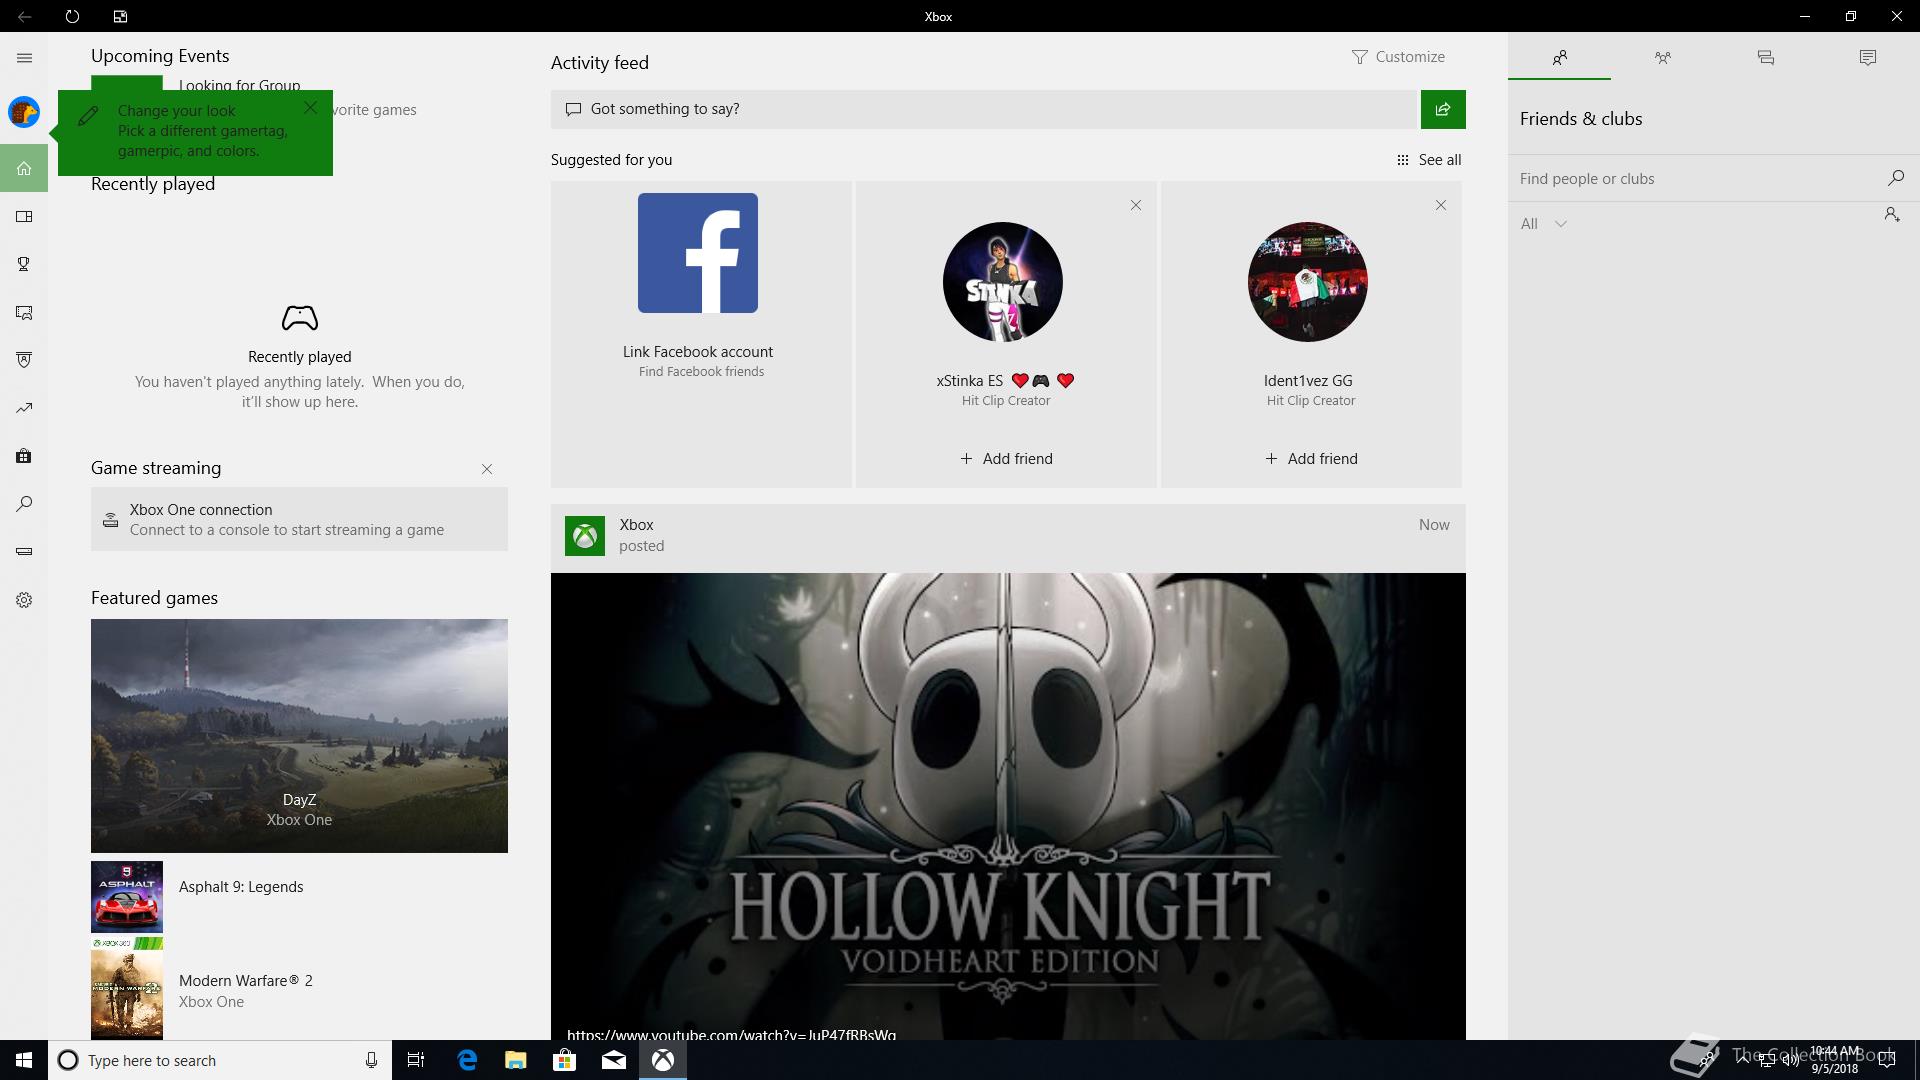Screen dimensions: 1920x1080
Task: Open Captures sidebar icon
Action: (x=24, y=312)
